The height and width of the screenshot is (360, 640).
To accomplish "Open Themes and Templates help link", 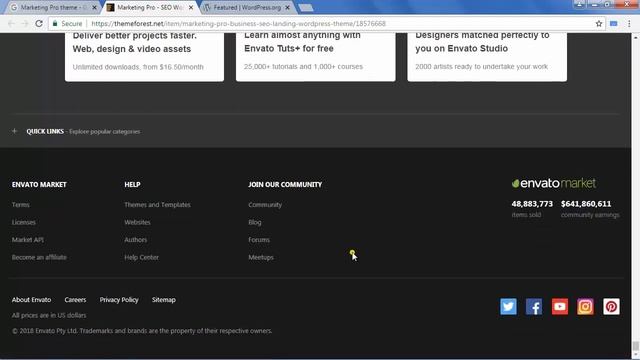I will (158, 204).
